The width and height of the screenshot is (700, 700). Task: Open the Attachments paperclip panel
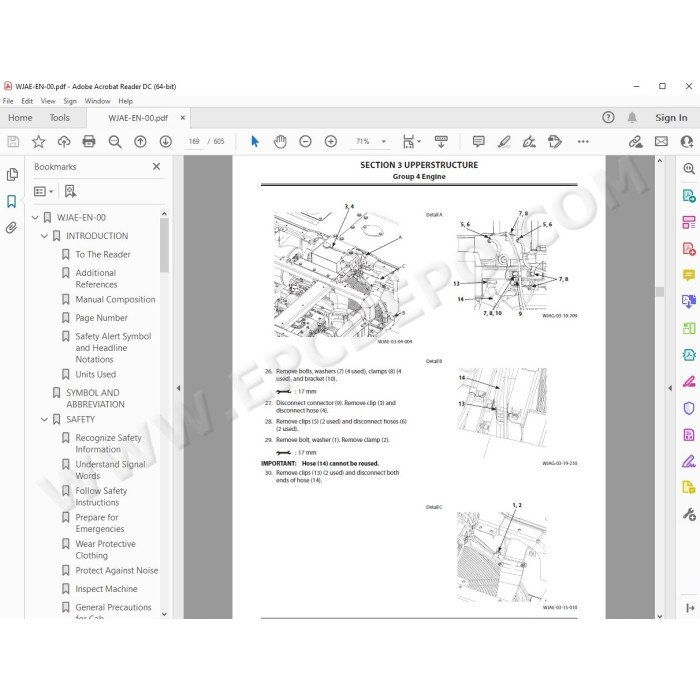[12, 228]
